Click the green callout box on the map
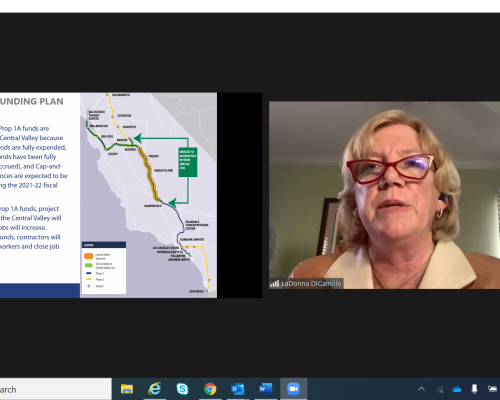Image resolution: width=500 pixels, height=400 pixels. pyautogui.click(x=188, y=162)
